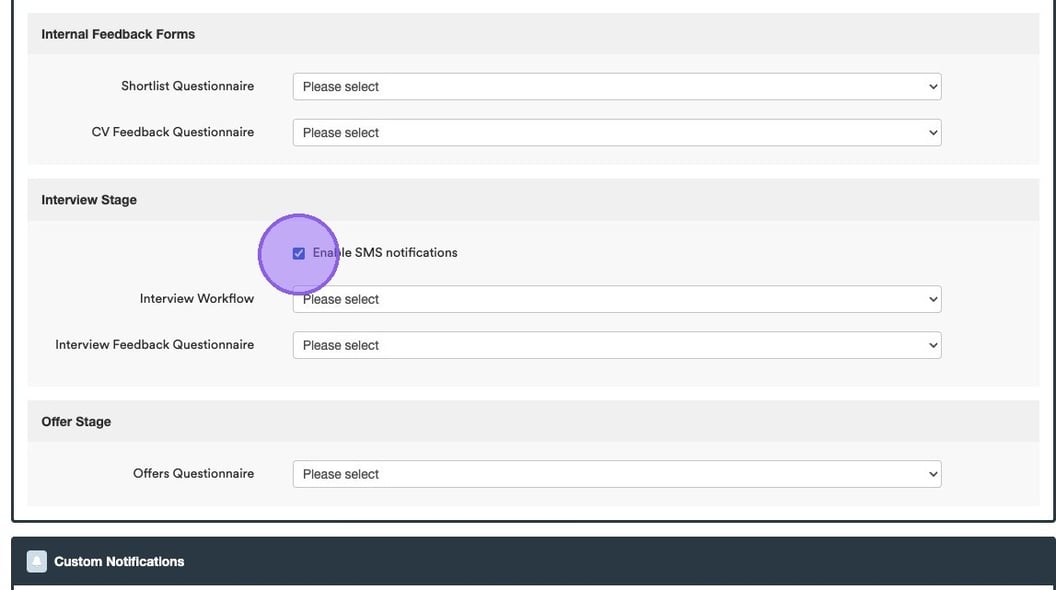Click the 'Interview Feedback Questionnaire' field label
Image resolution: width=1056 pixels, height=590 pixels.
pos(154,344)
